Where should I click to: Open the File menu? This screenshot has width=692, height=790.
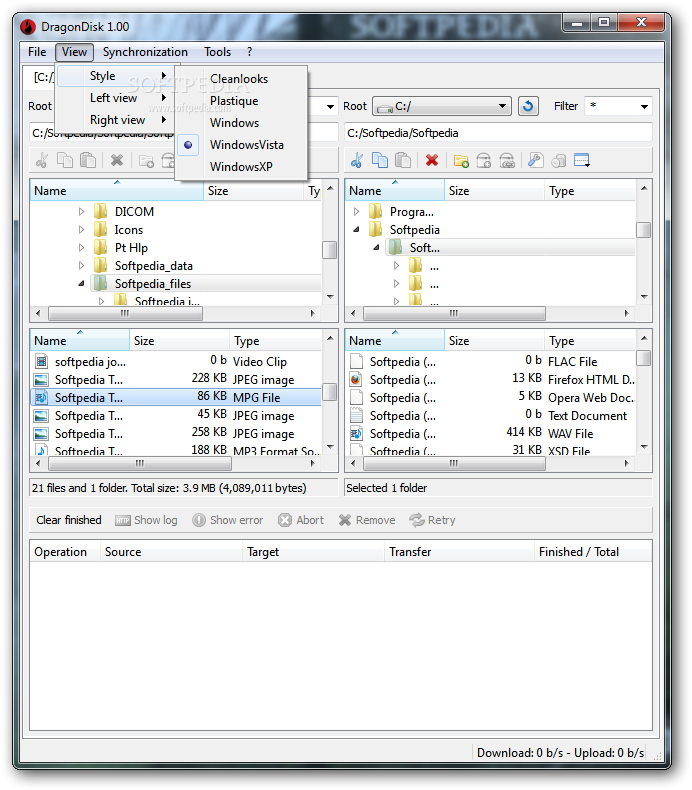click(37, 52)
